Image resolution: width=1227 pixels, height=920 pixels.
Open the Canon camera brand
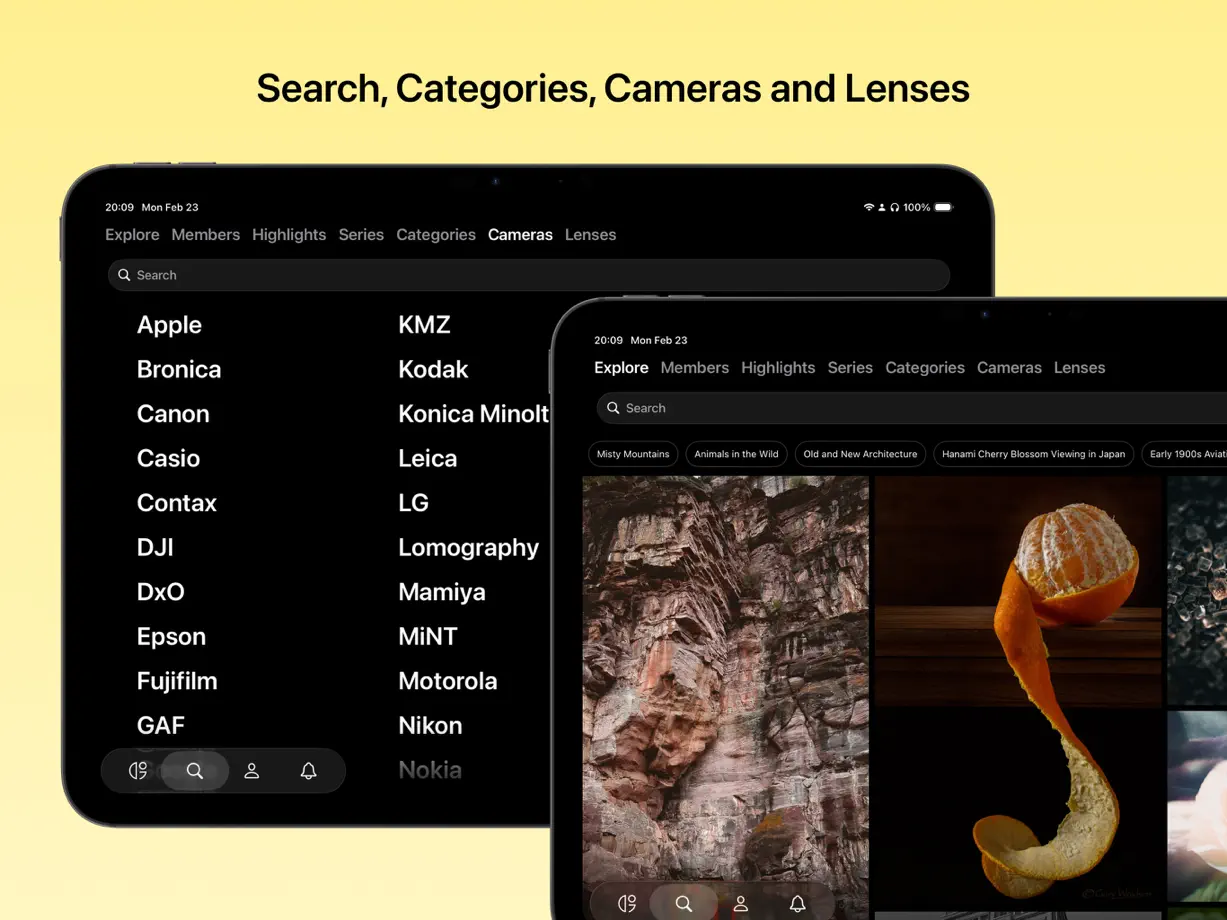tap(173, 414)
